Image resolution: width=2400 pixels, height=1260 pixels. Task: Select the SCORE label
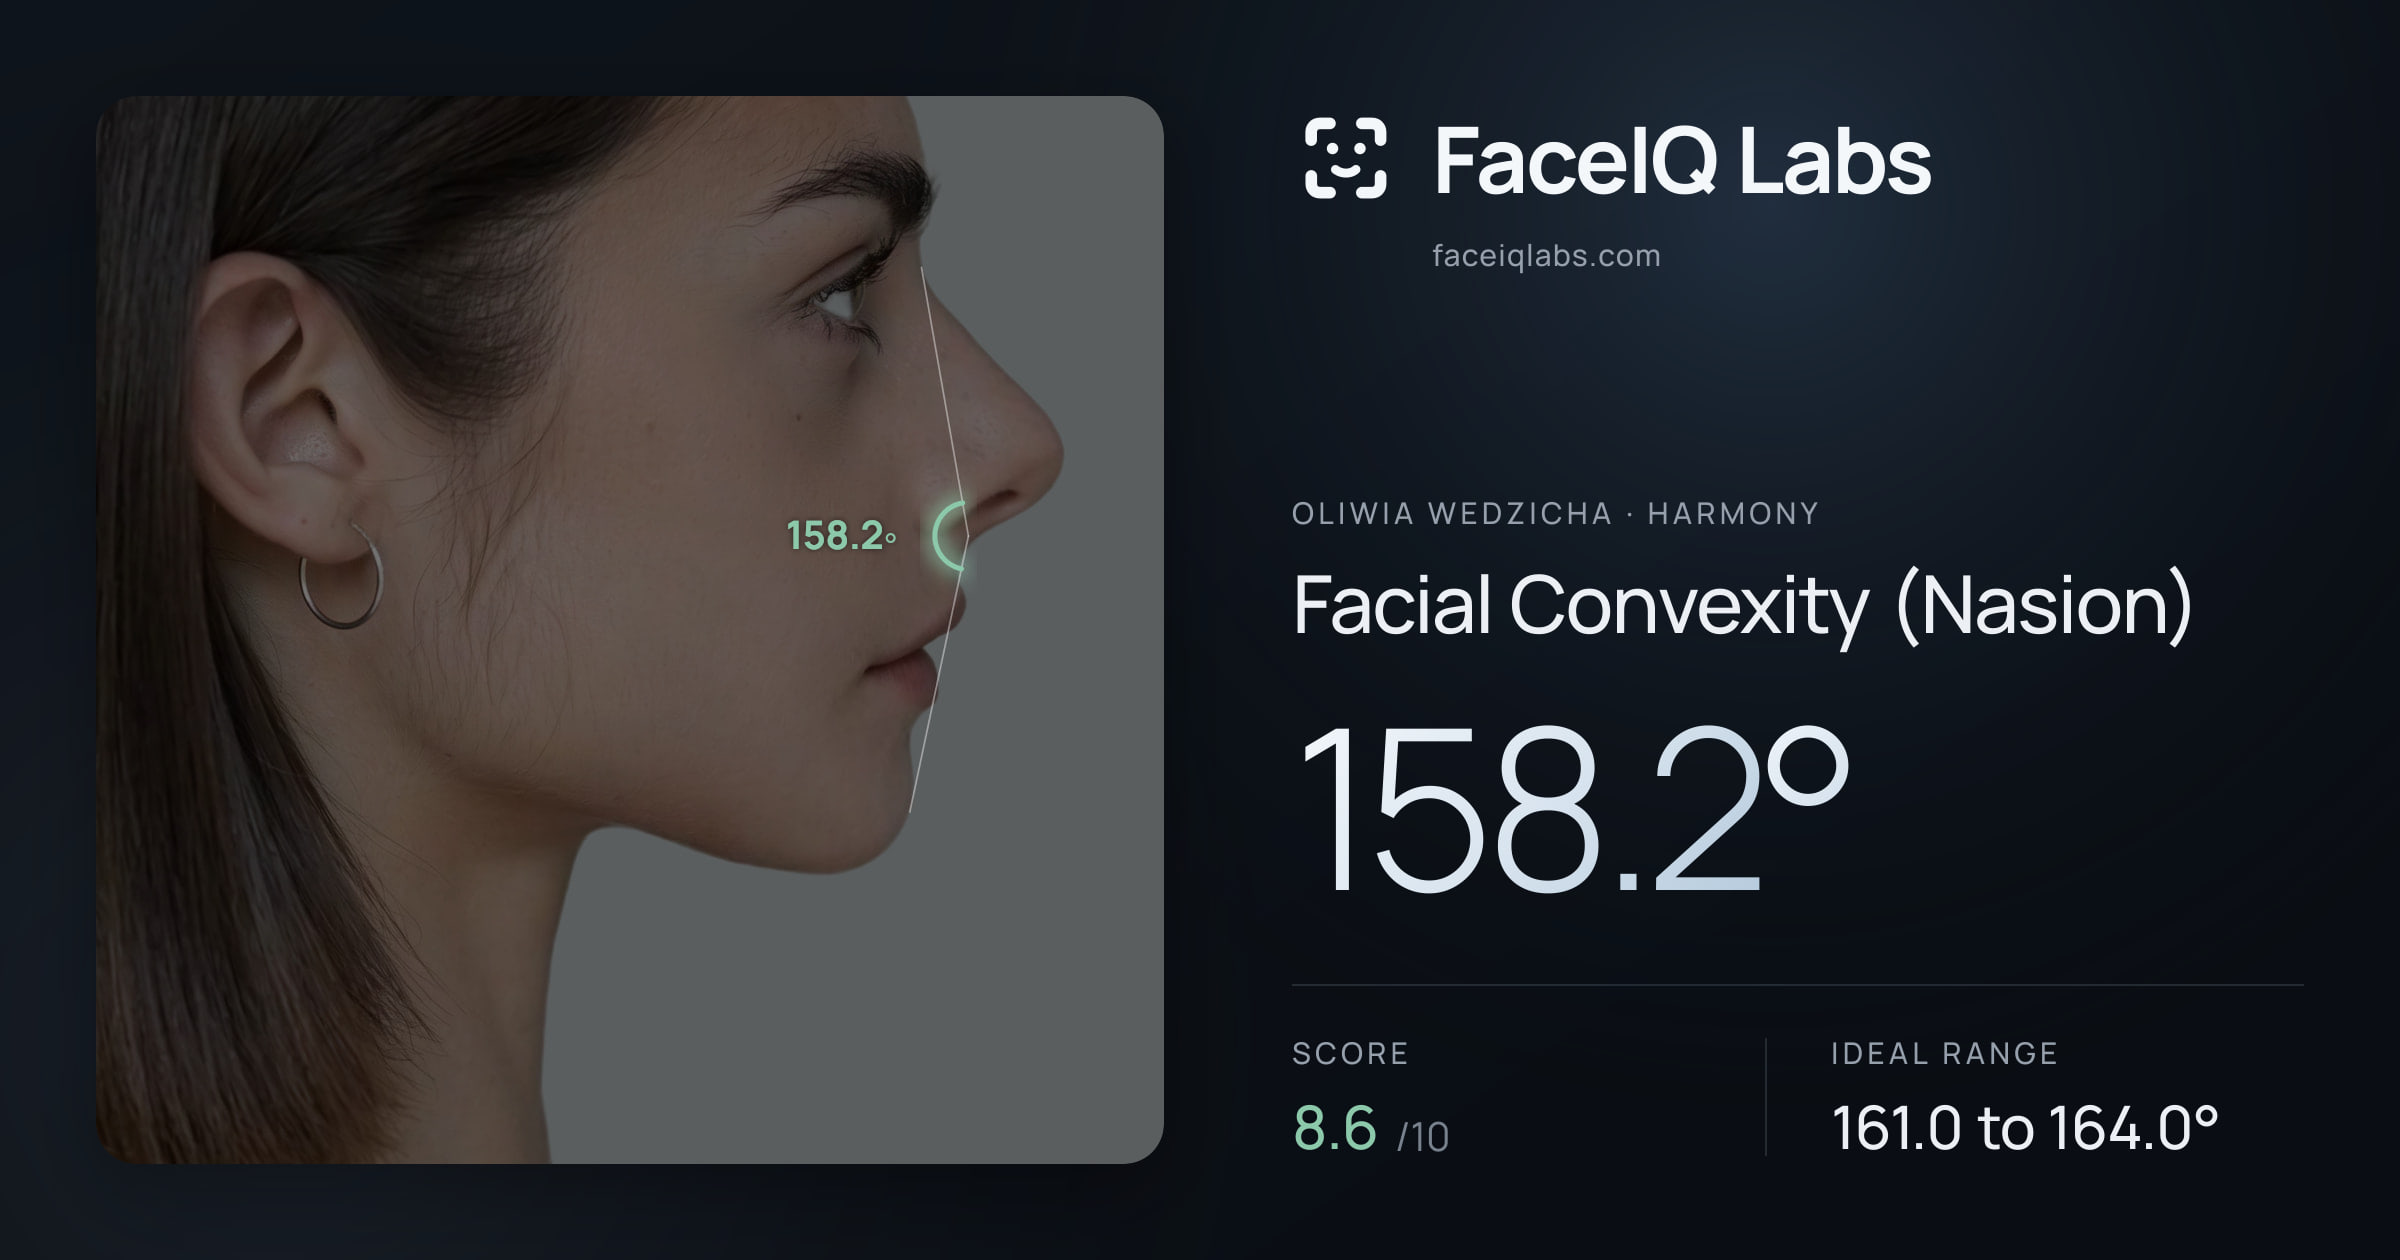tap(1350, 1053)
